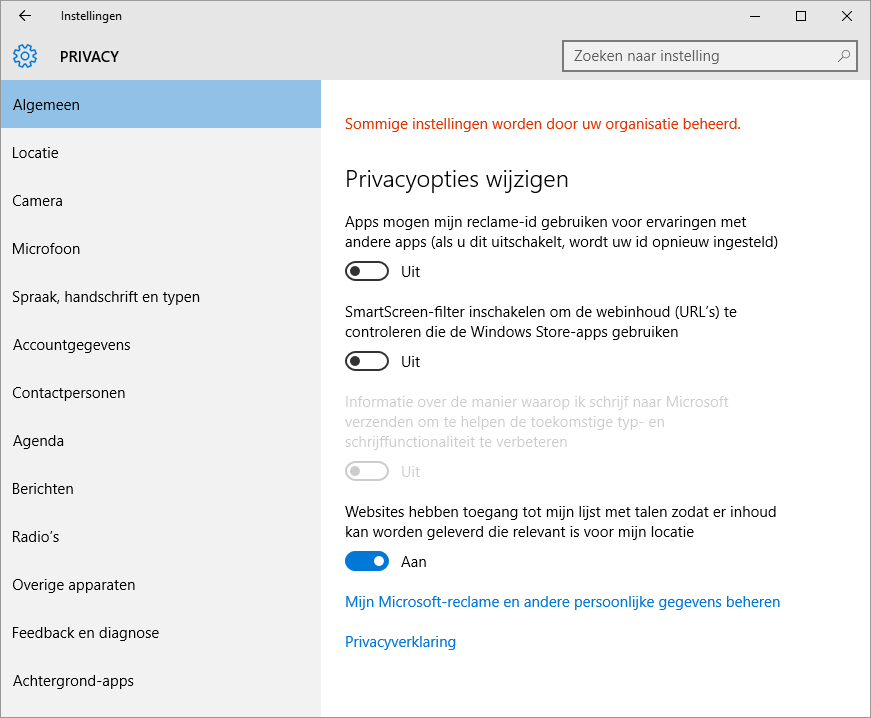Screen dimensions: 871x718
Task: Select the Berichten section
Action: 42,488
